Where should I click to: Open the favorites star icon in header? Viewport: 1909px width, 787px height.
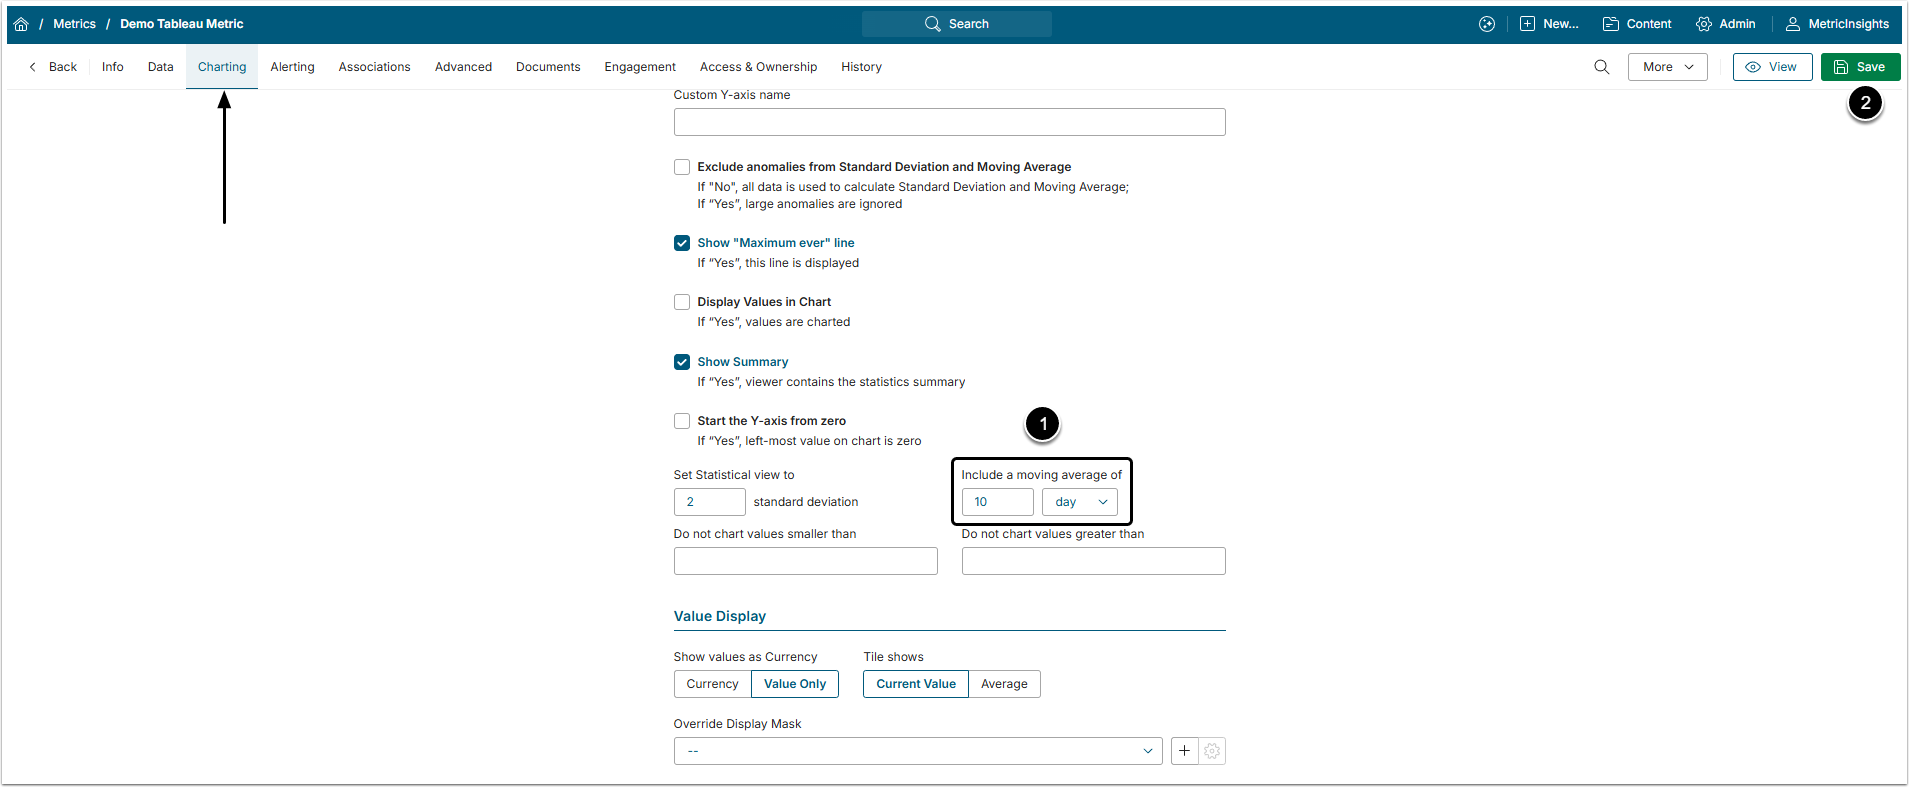(1487, 24)
